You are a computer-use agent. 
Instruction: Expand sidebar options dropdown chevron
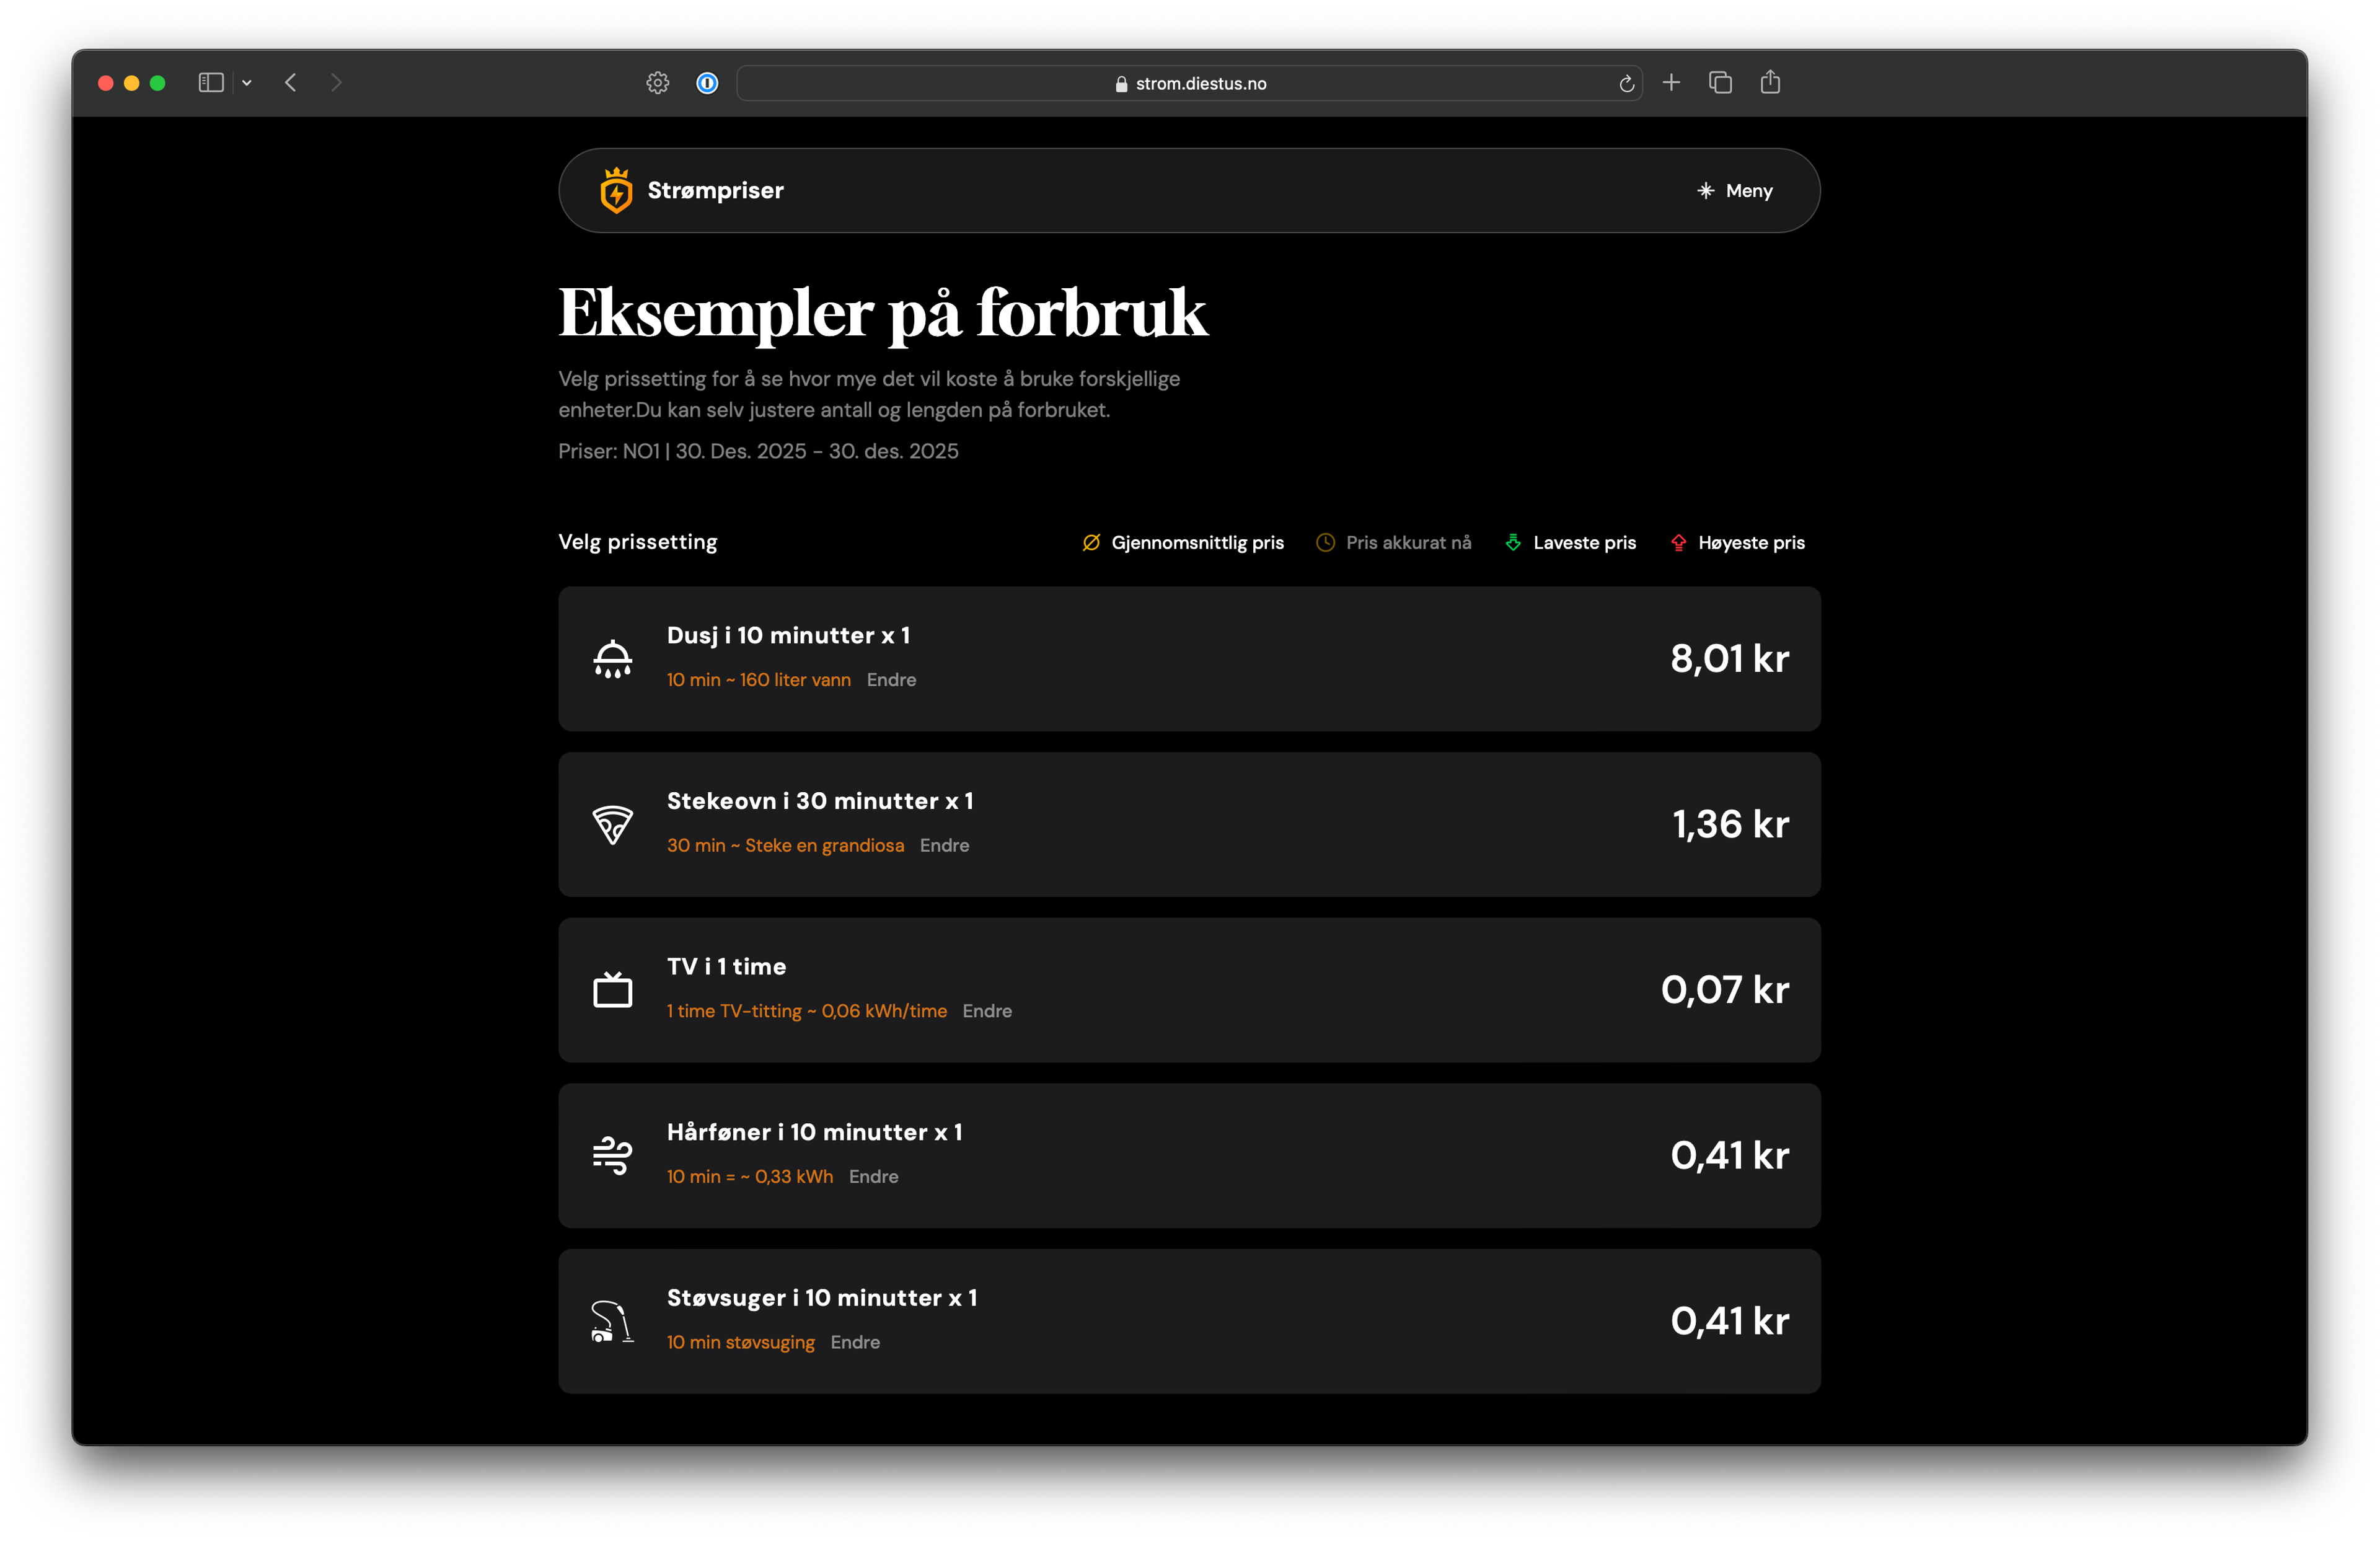[x=247, y=83]
